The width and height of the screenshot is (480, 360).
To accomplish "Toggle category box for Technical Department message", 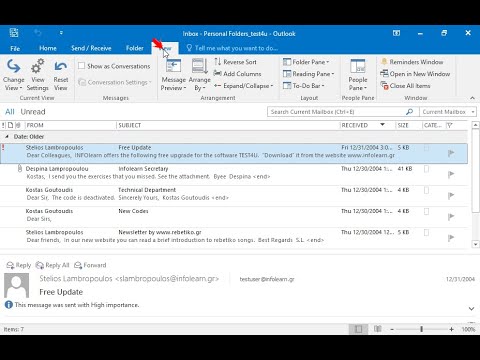I will point(426,190).
